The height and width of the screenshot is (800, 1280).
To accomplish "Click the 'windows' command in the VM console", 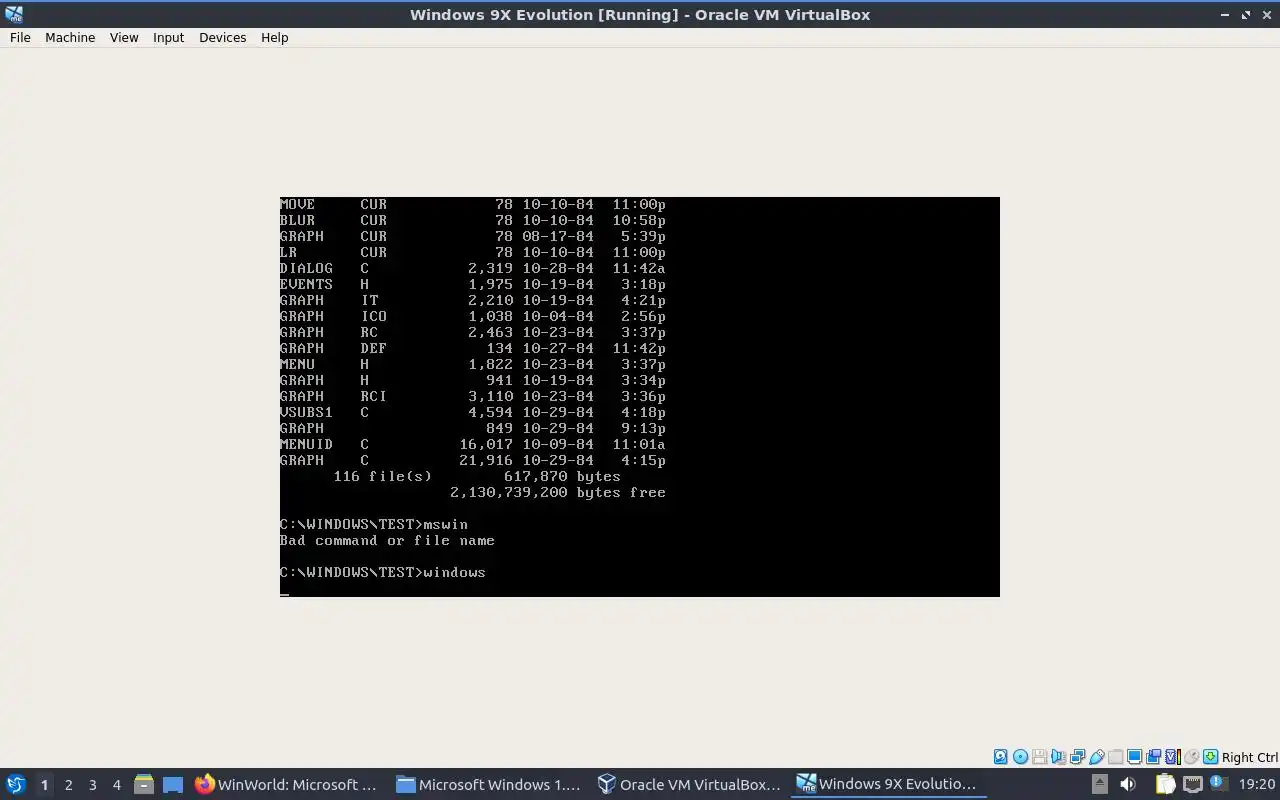I will tap(454, 572).
